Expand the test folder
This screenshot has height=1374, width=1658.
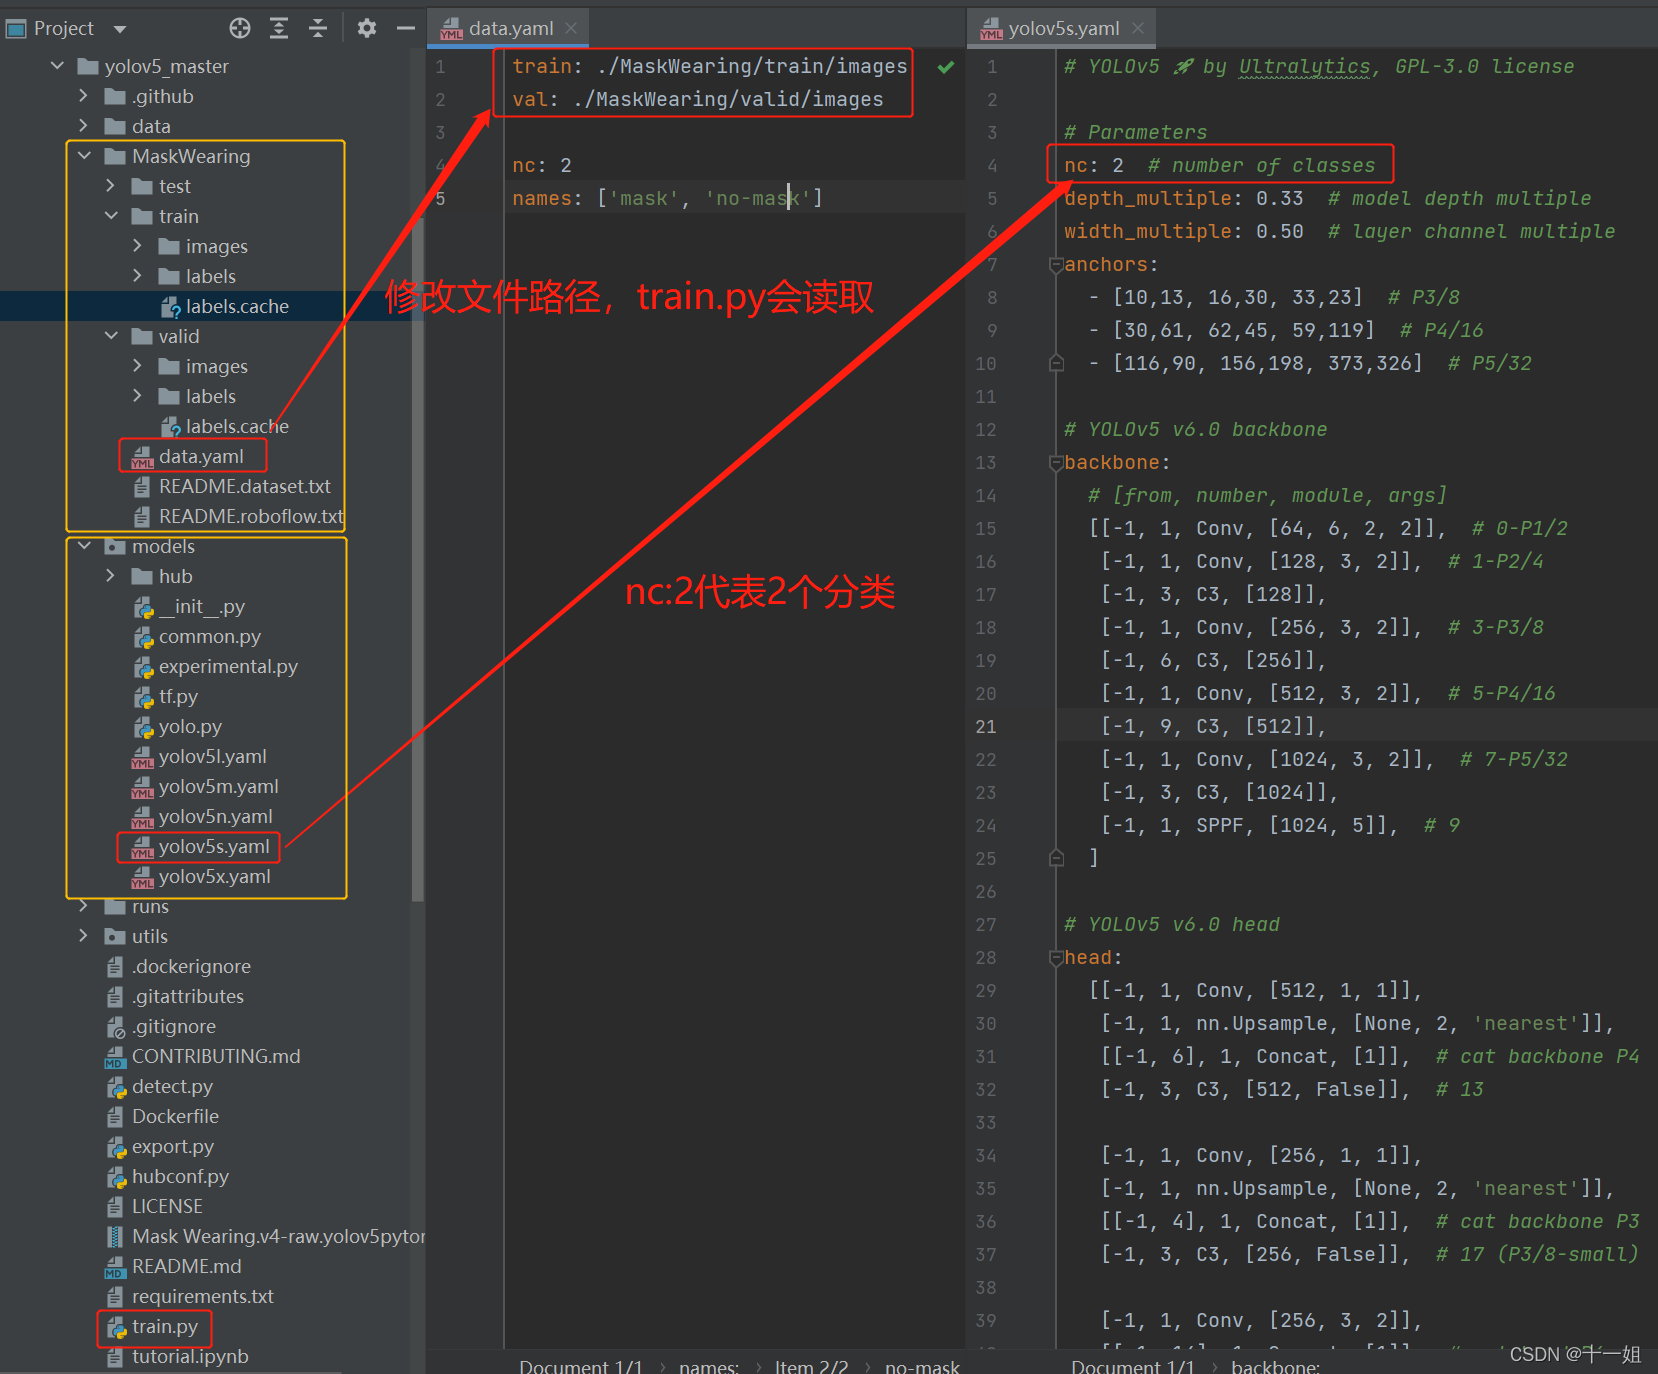(111, 186)
